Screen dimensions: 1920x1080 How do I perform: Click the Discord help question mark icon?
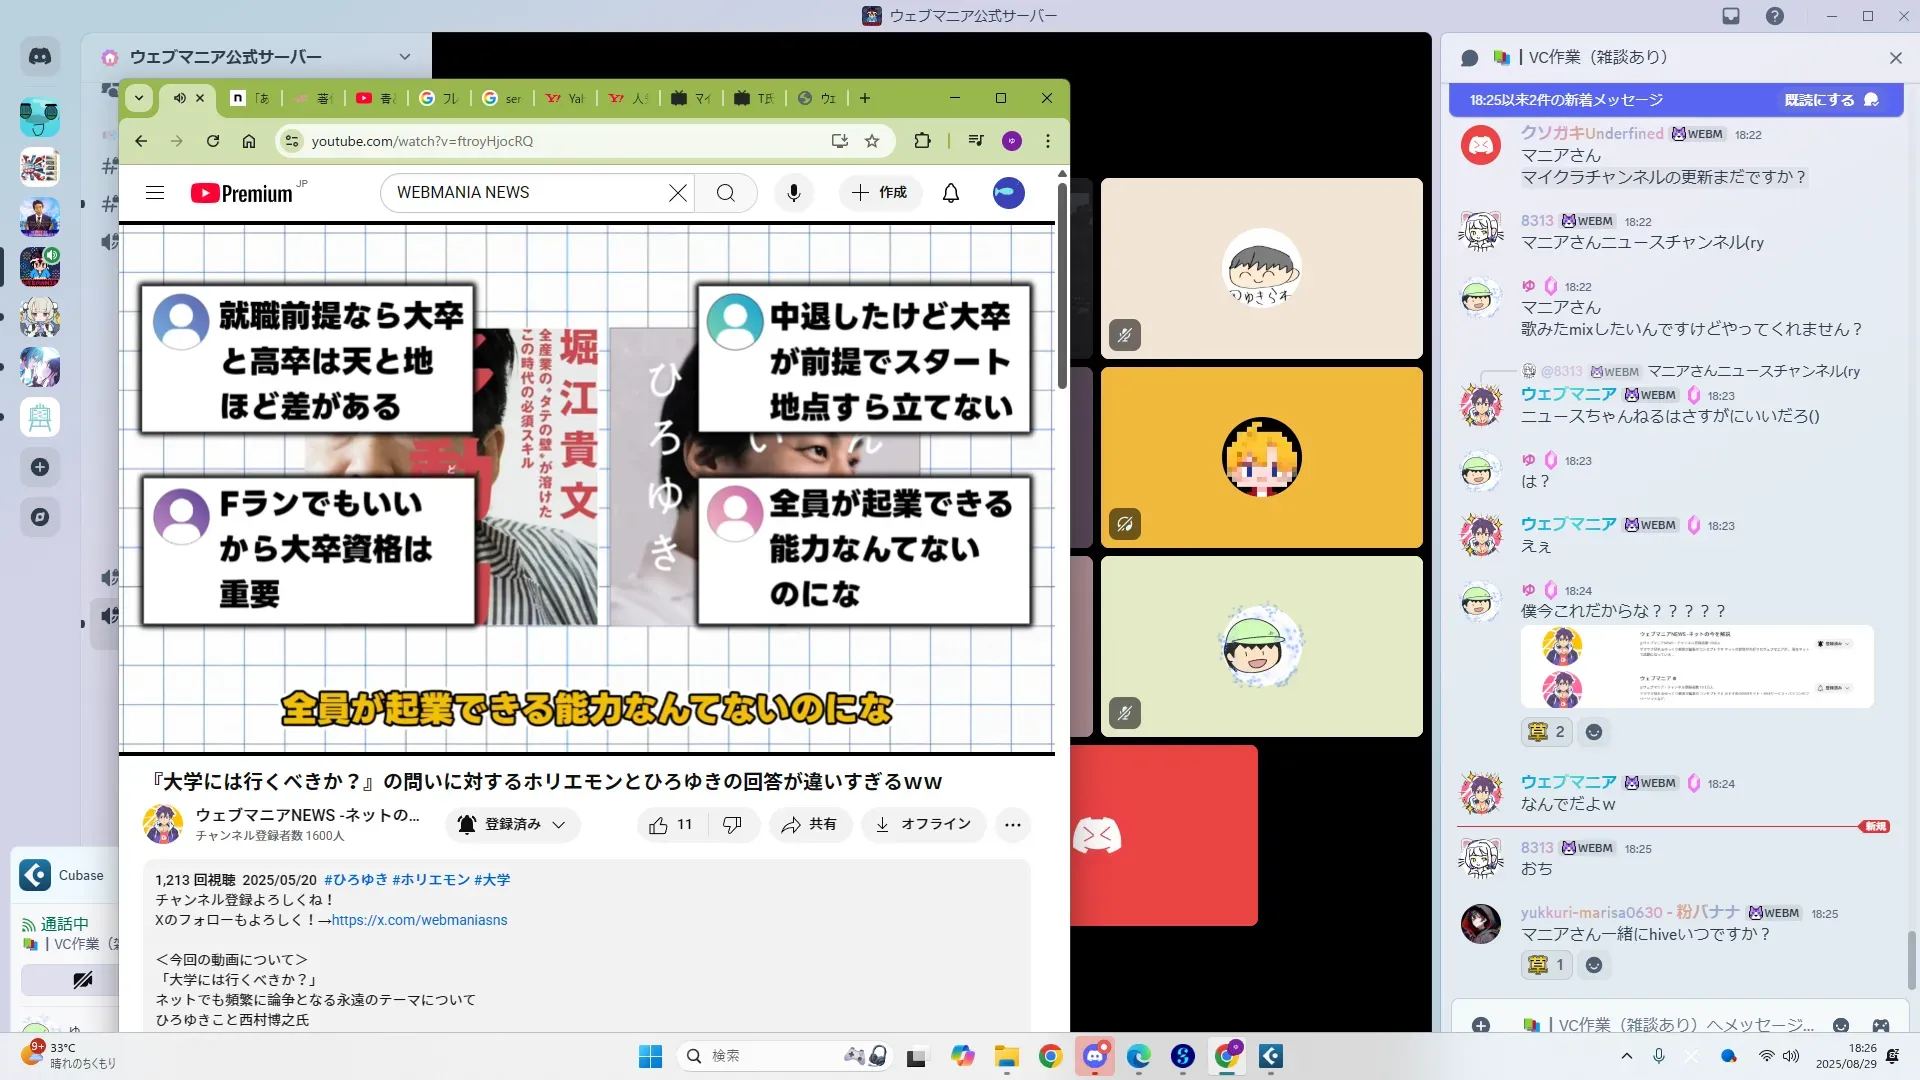pos(1775,16)
